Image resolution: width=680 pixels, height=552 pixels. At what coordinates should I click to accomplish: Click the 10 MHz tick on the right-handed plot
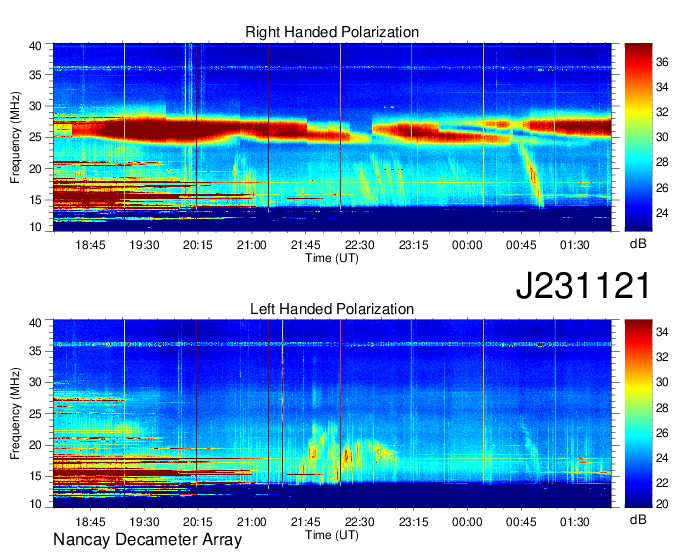tap(35, 227)
